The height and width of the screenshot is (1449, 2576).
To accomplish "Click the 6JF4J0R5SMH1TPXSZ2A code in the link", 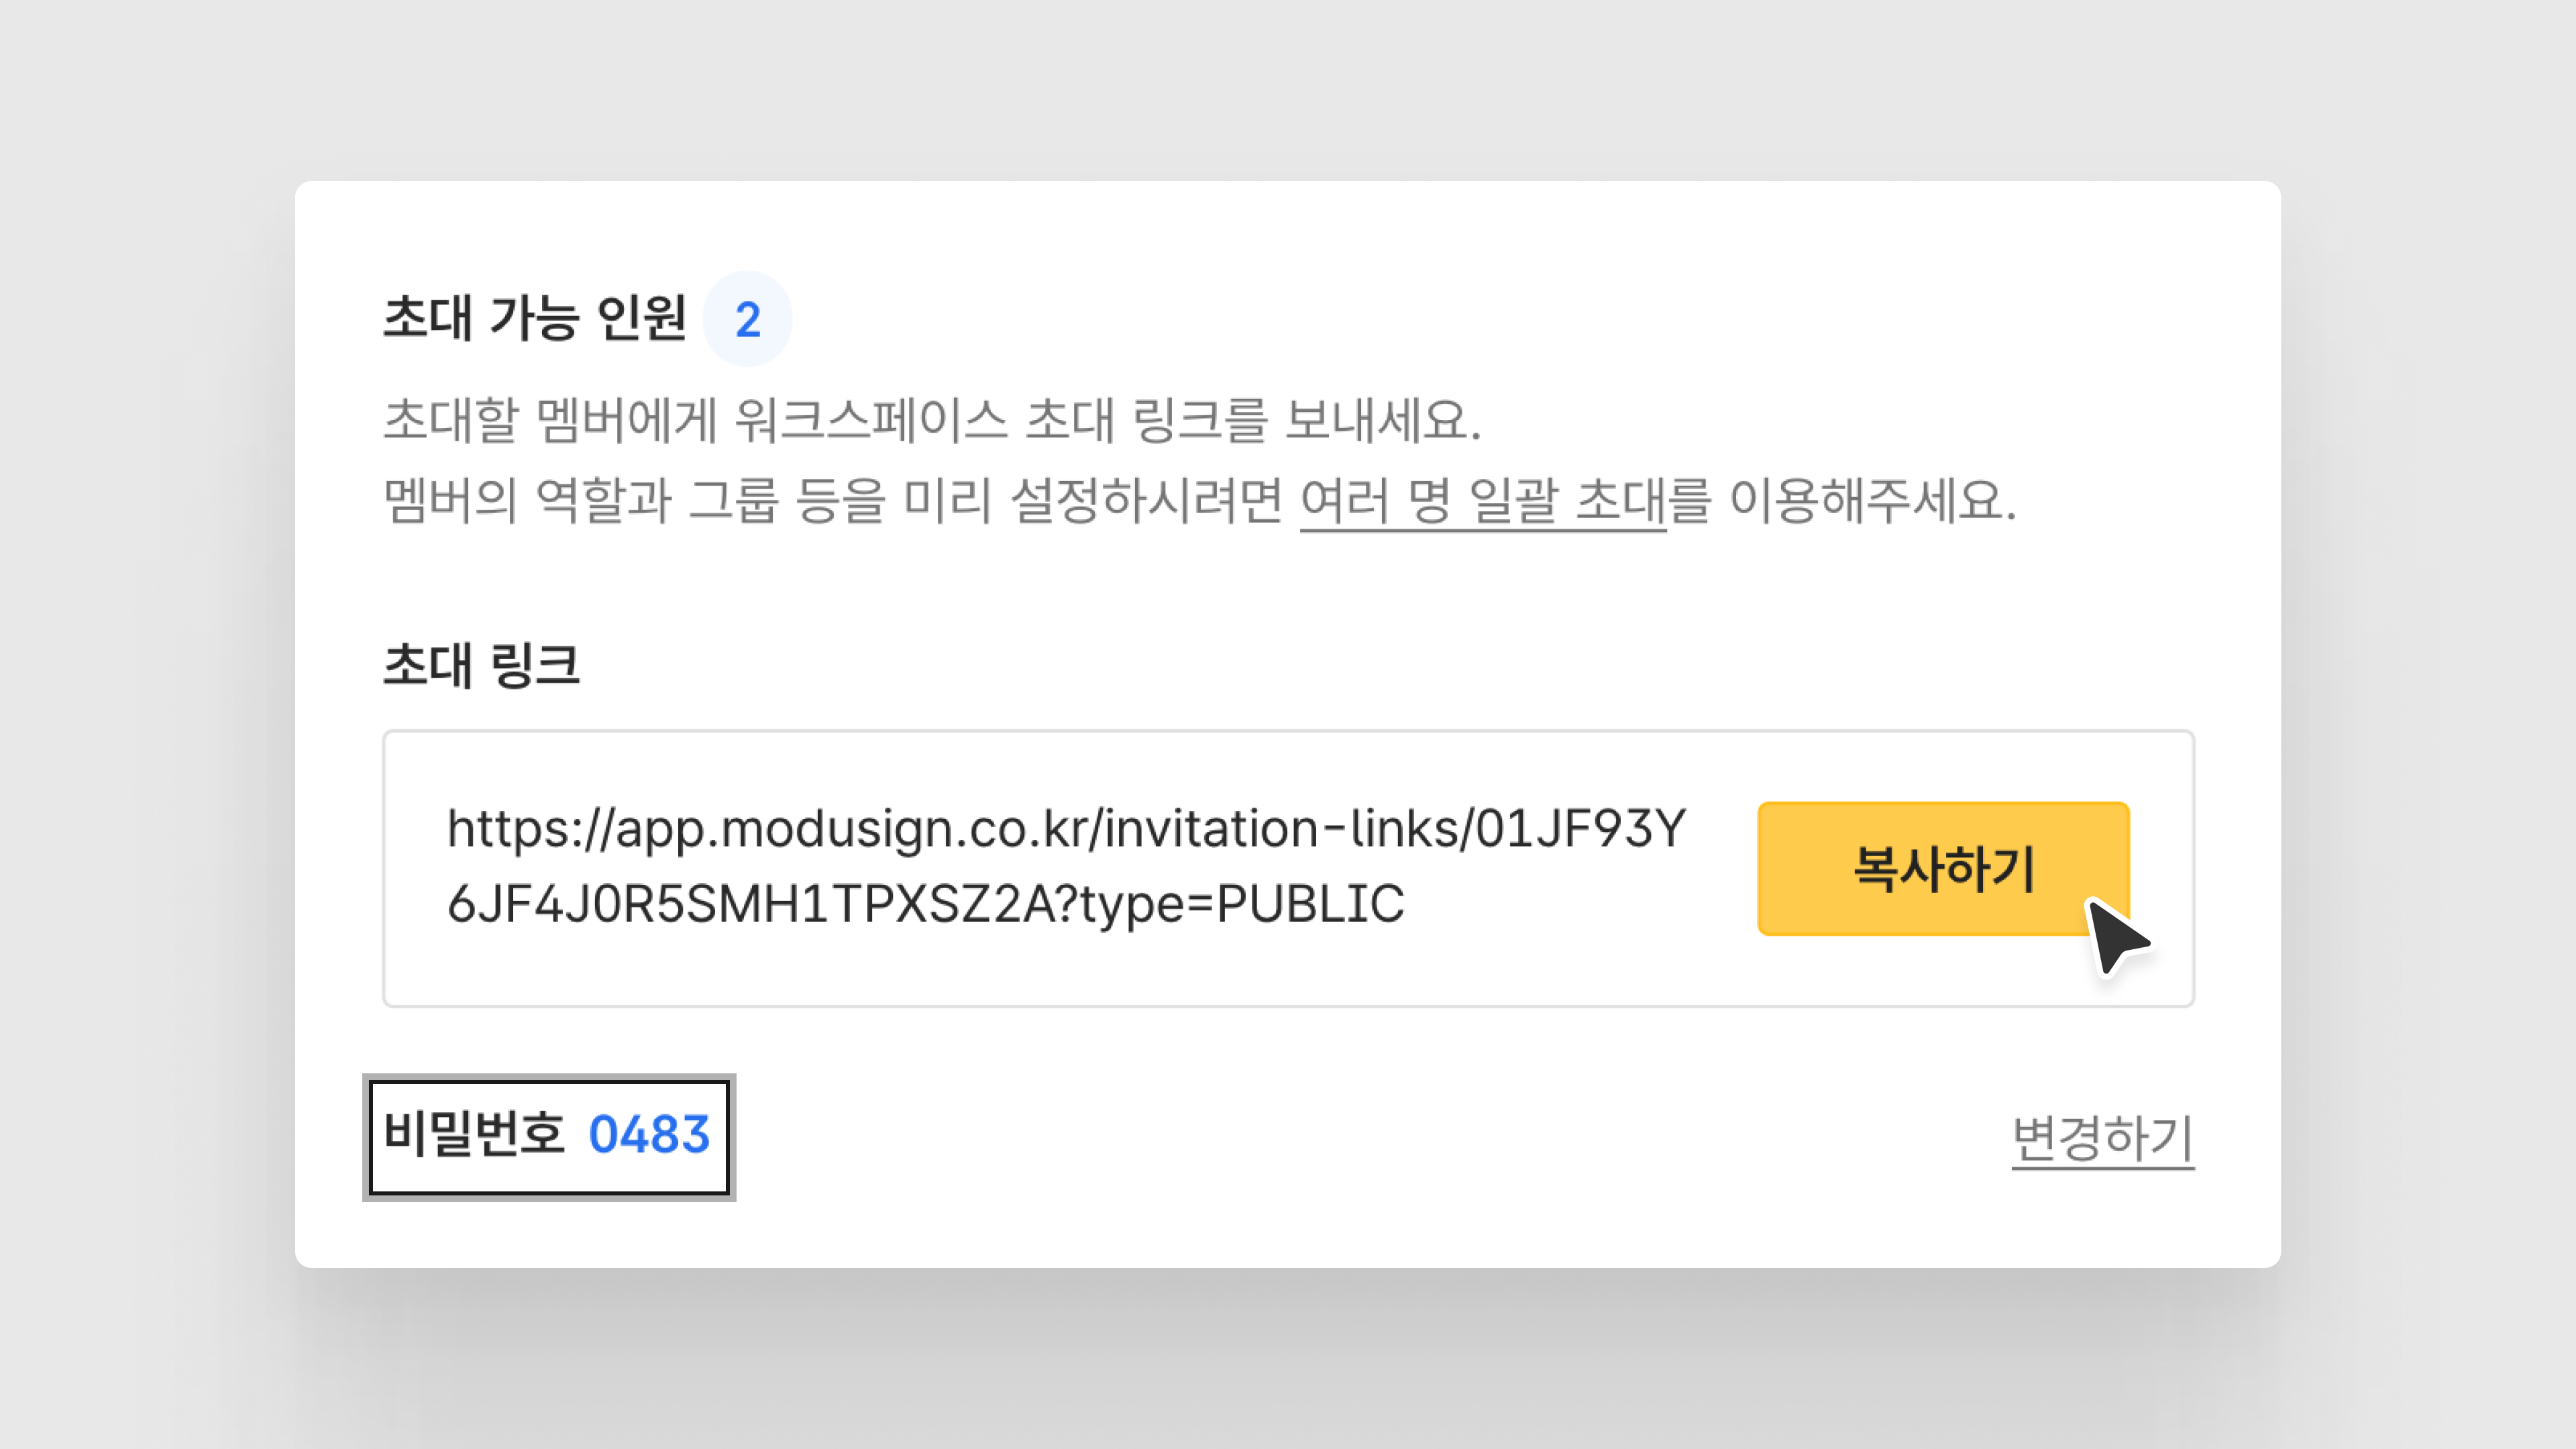I will point(750,904).
